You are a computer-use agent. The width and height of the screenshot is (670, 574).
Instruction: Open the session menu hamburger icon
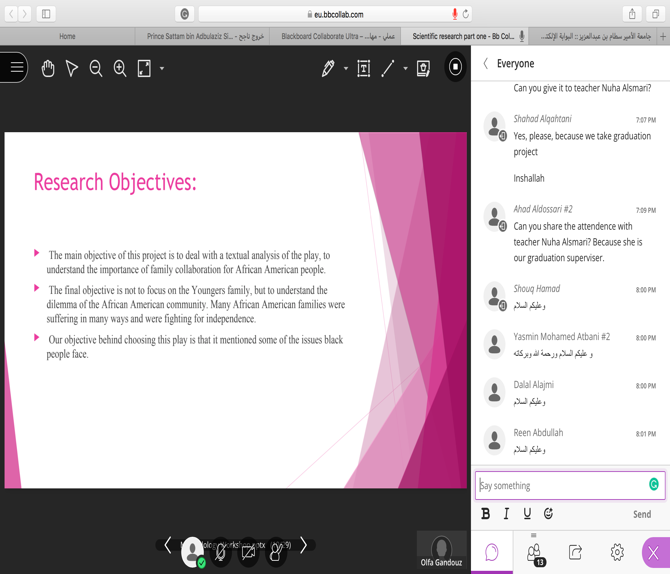(16, 68)
